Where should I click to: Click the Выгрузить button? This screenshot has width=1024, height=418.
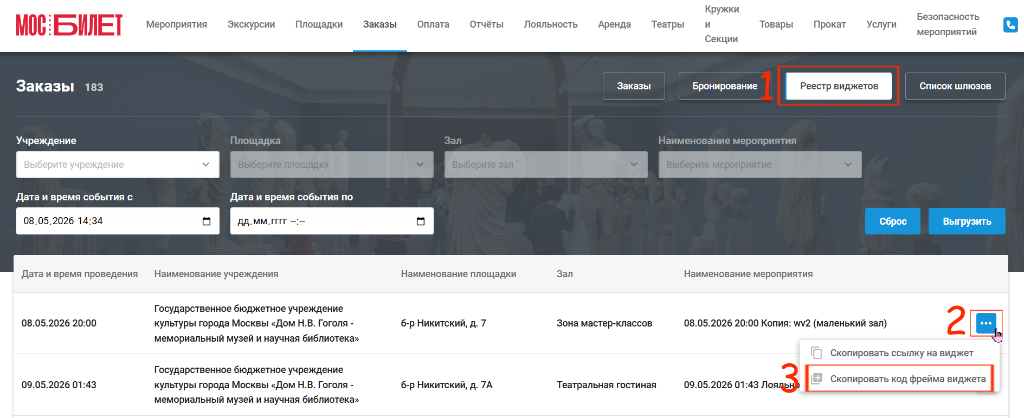(968, 221)
